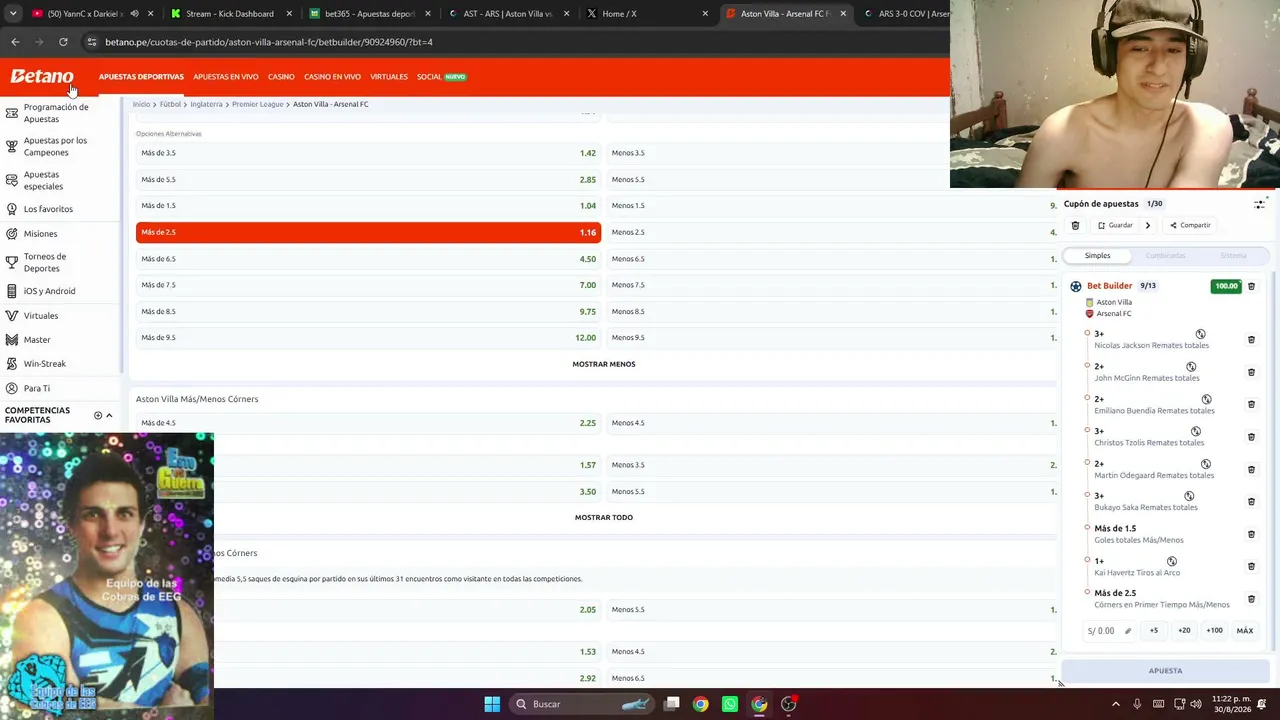The image size is (1280, 720).
Task: Collapse the Competencias Favoritas section
Action: click(109, 415)
